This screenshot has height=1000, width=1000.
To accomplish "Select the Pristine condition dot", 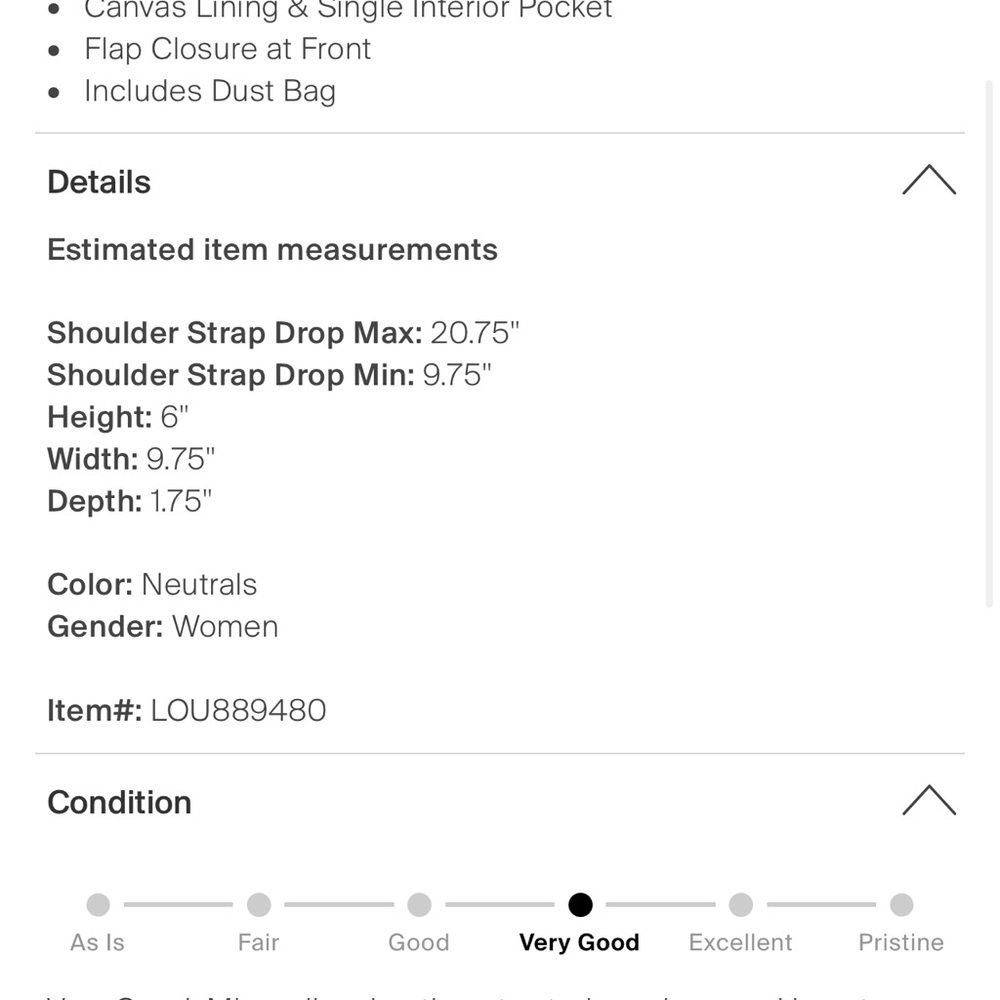I will (x=901, y=905).
